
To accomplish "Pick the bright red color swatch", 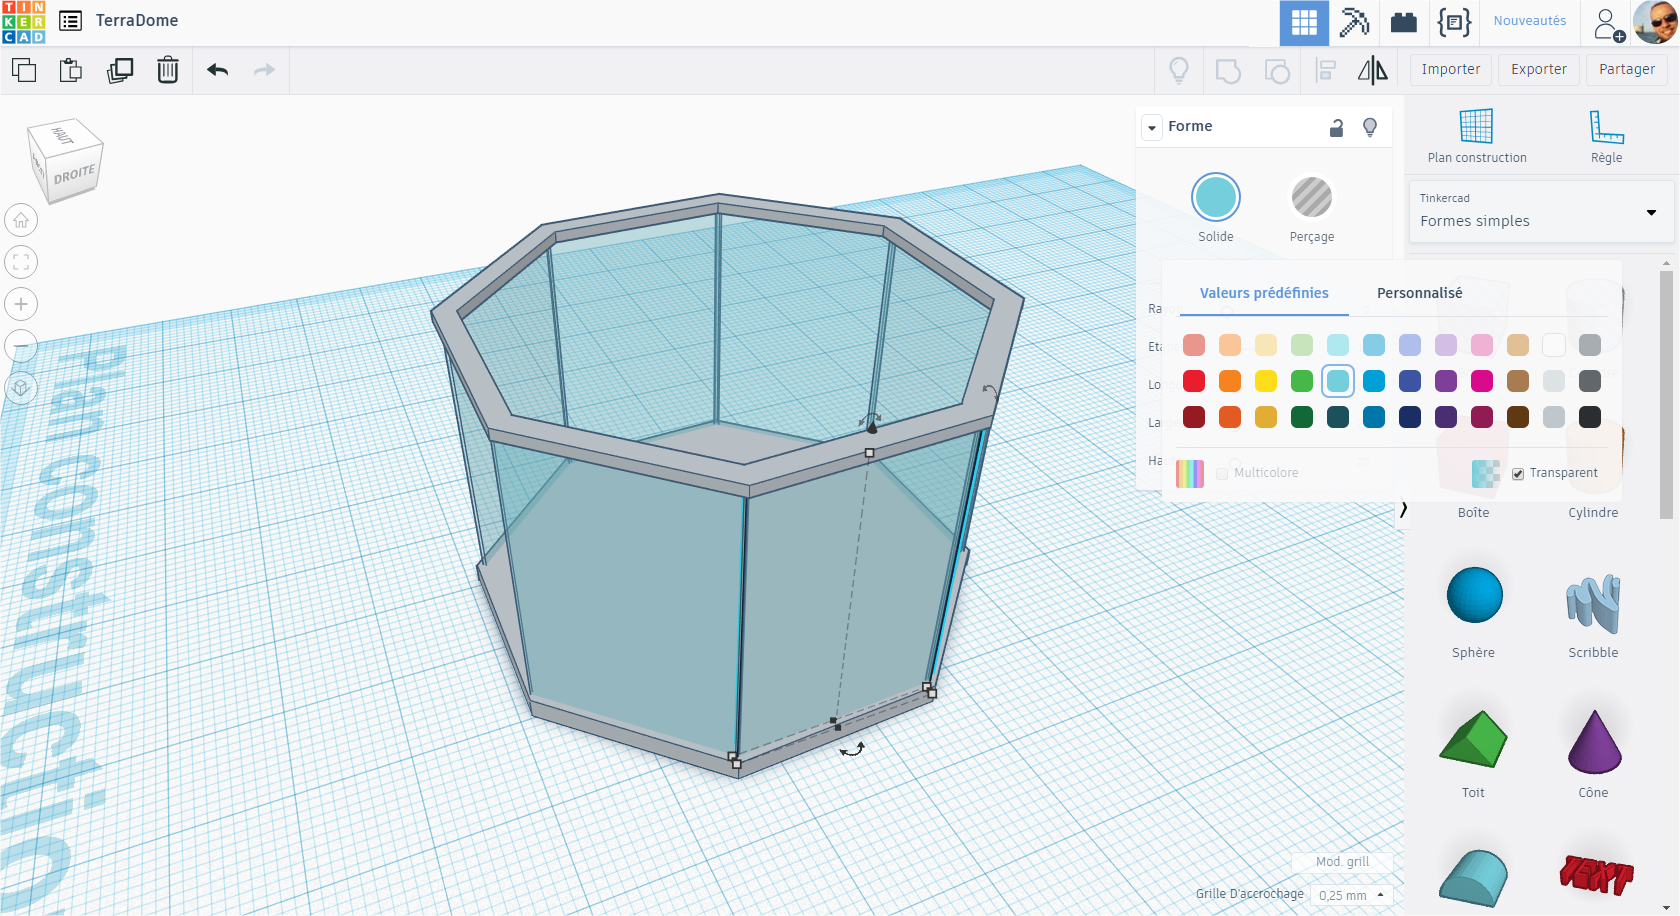I will pos(1194,381).
